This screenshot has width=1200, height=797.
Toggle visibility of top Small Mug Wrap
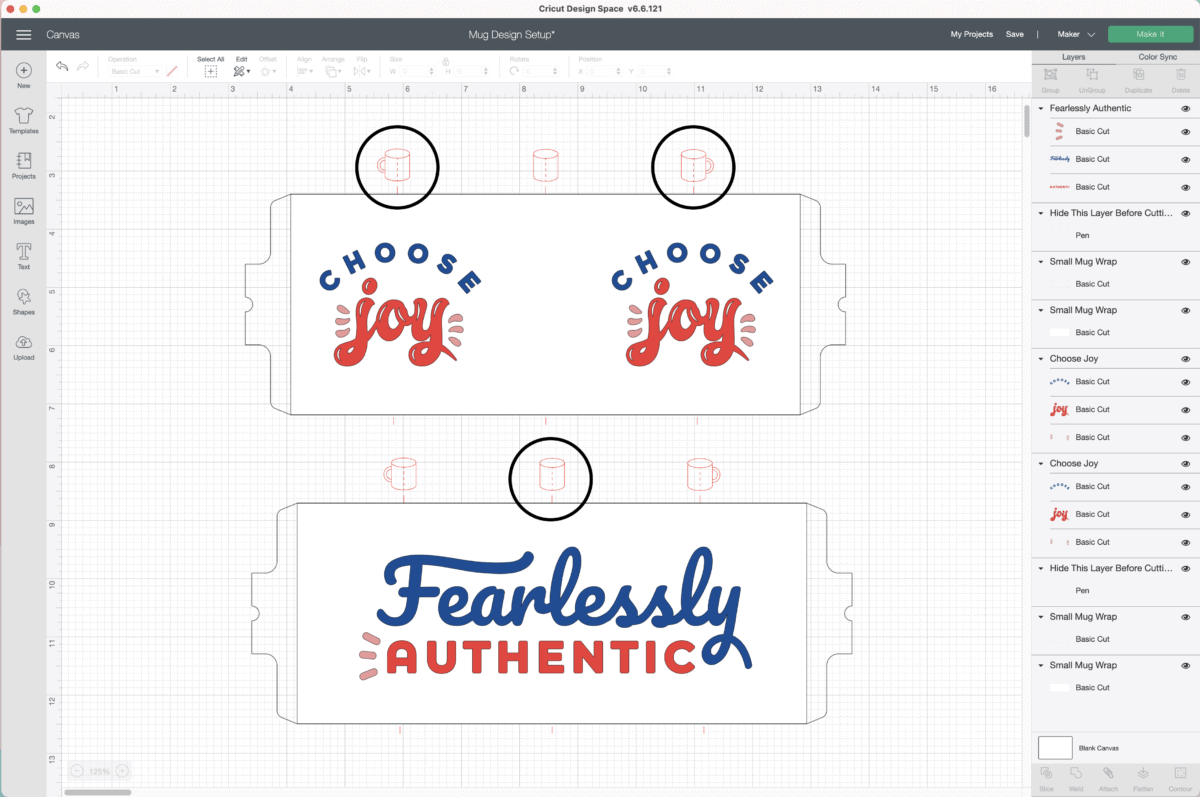point(1185,262)
